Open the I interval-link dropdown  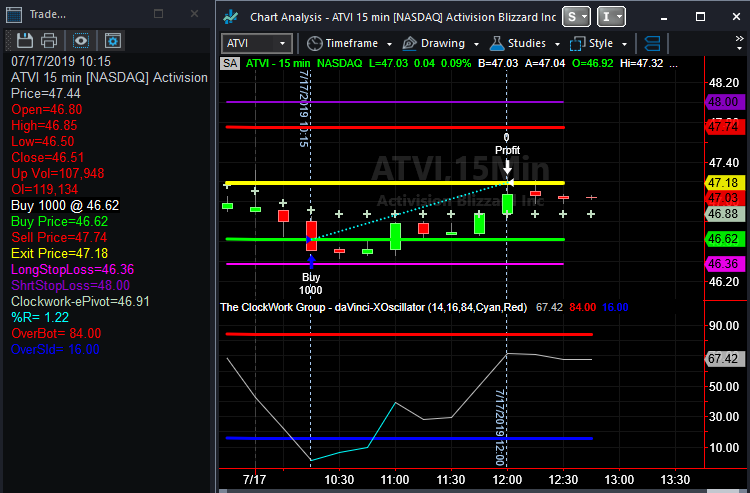point(611,17)
